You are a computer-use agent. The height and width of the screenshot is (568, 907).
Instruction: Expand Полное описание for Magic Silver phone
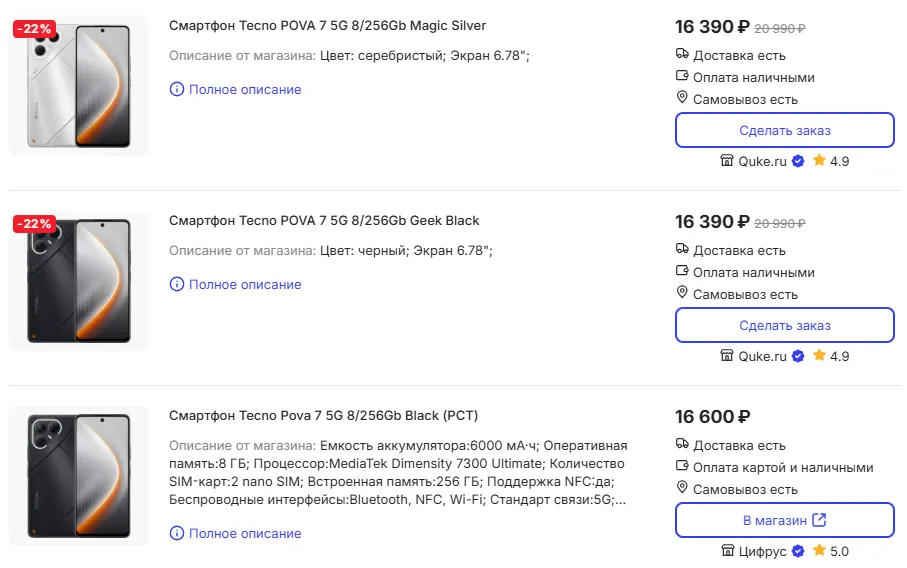[x=244, y=90]
